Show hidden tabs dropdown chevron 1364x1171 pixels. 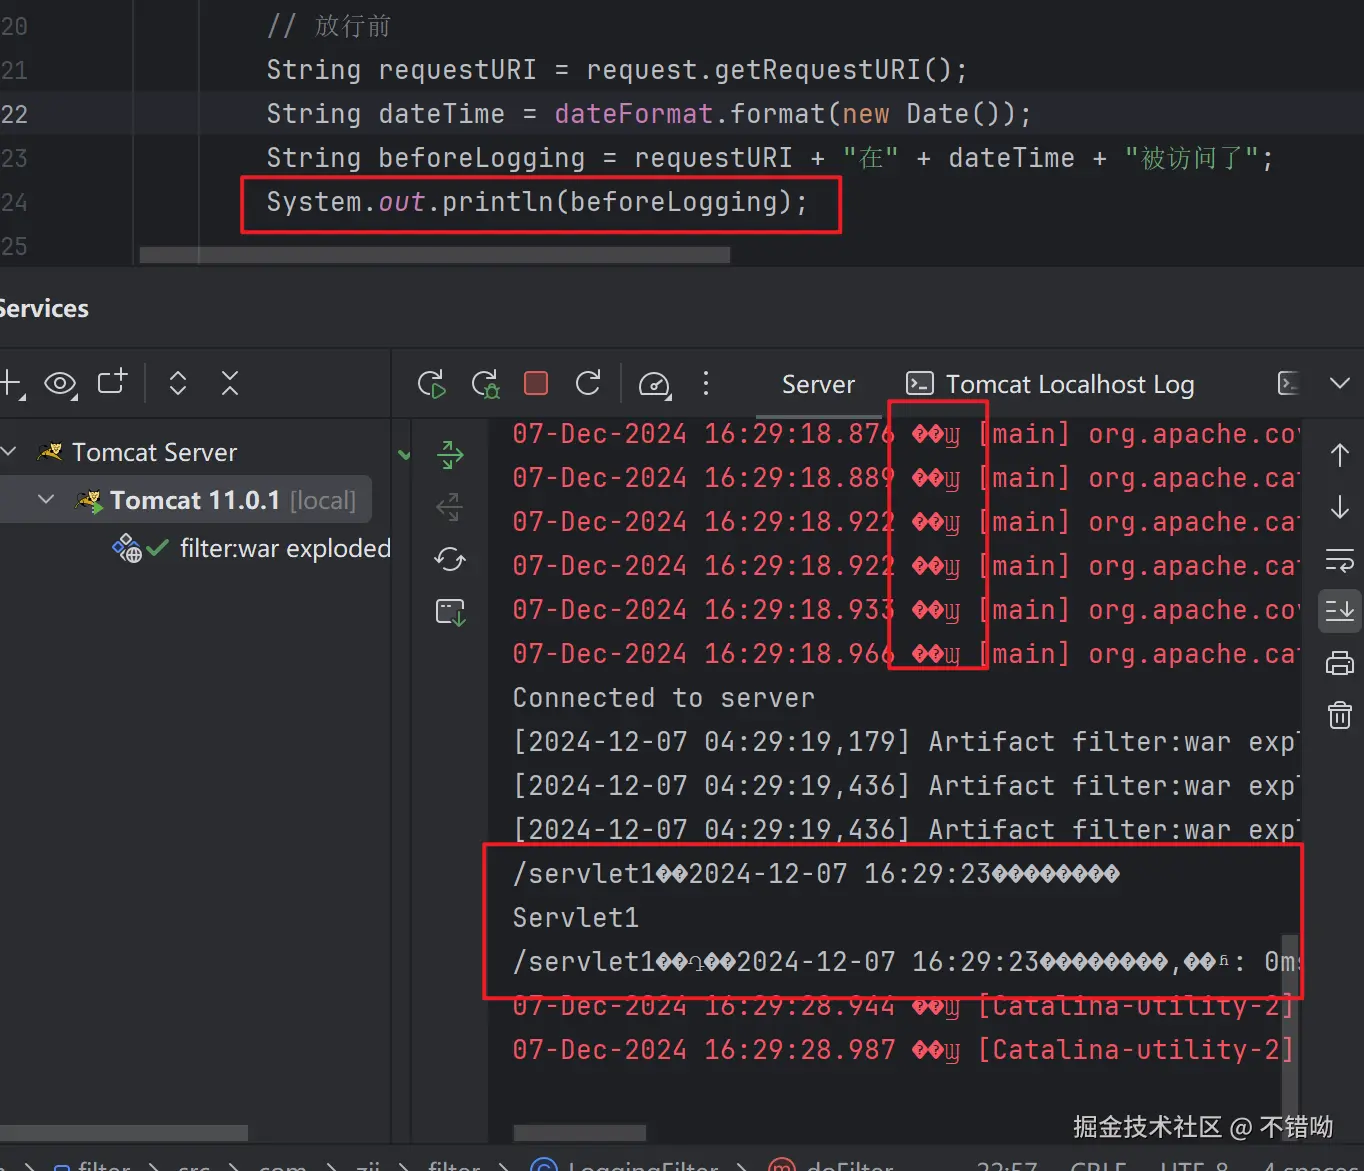coord(1340,383)
